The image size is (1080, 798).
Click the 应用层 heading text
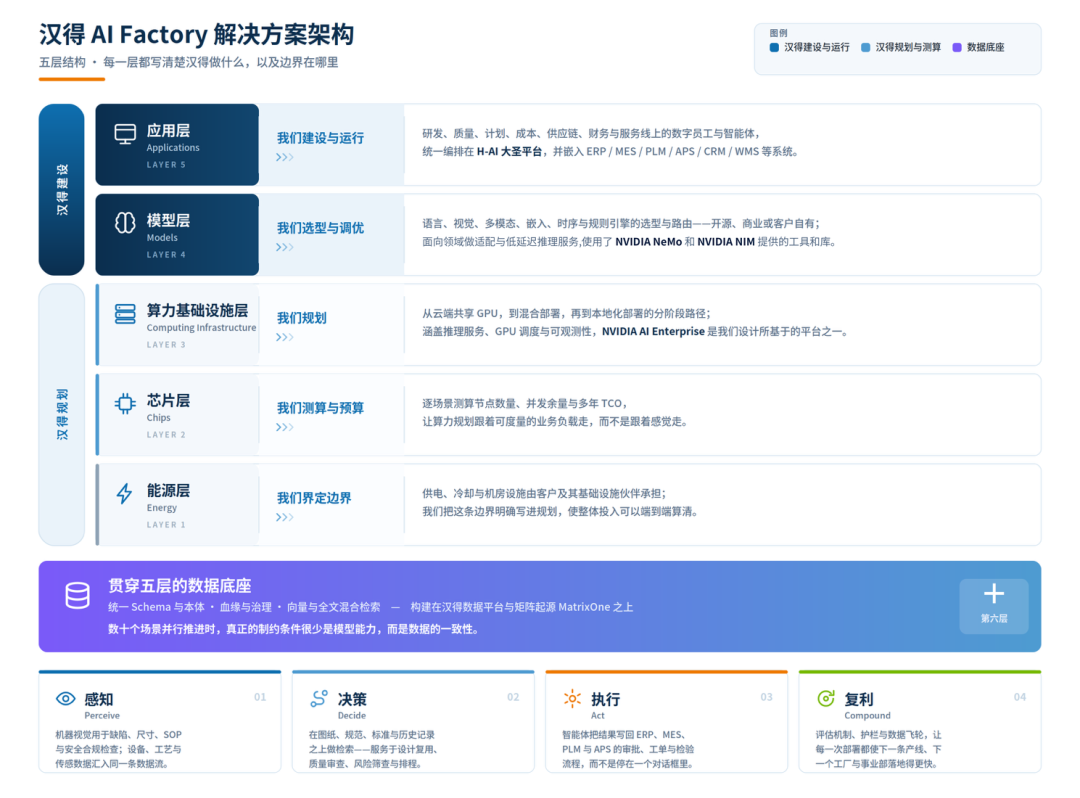(168, 131)
